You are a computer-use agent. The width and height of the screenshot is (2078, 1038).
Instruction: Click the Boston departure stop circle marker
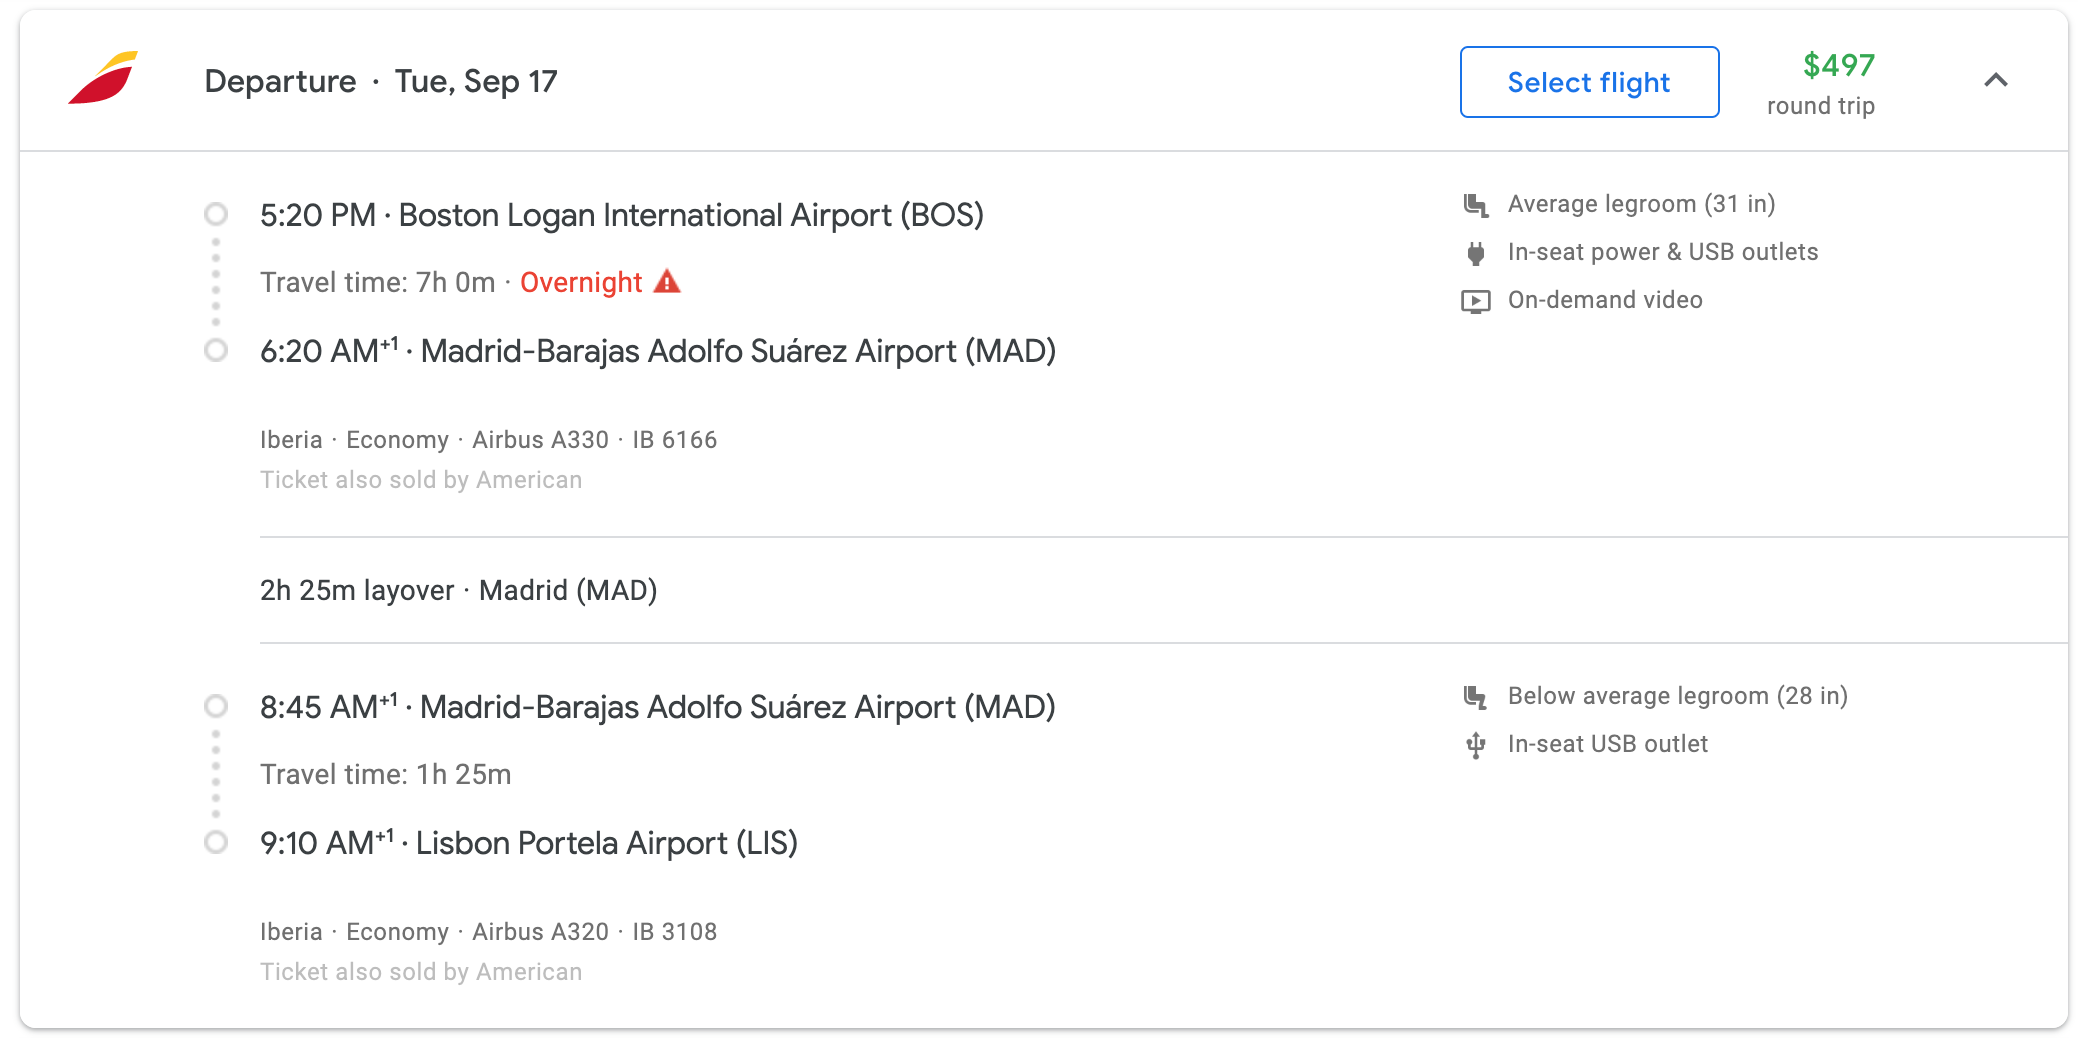pyautogui.click(x=216, y=214)
